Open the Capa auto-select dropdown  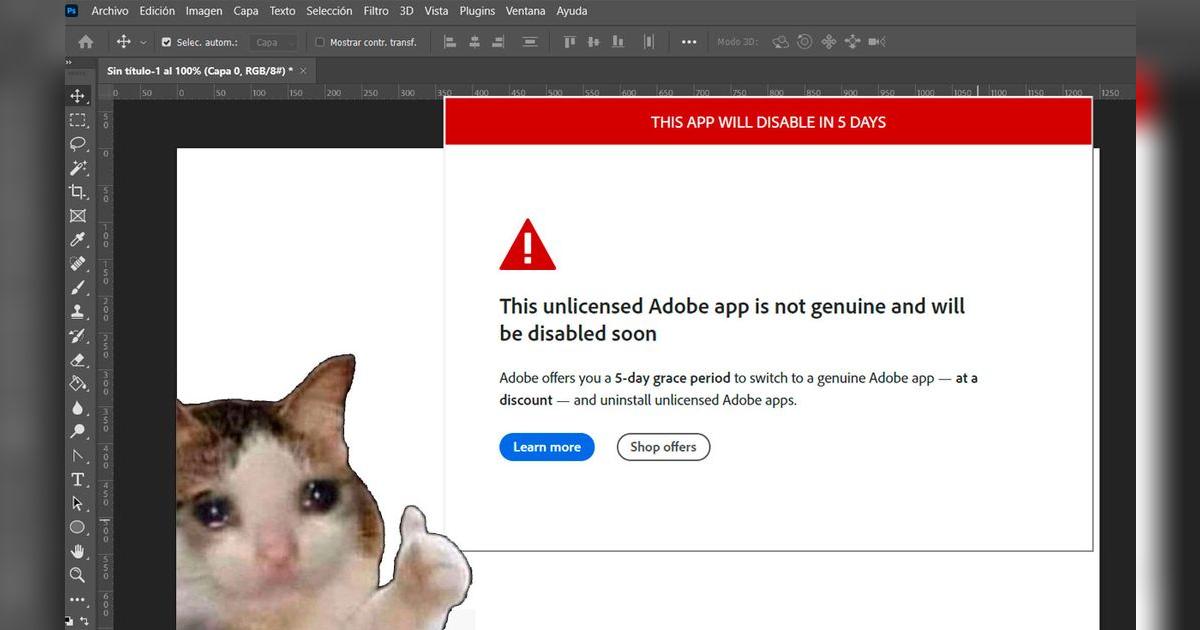[274, 42]
